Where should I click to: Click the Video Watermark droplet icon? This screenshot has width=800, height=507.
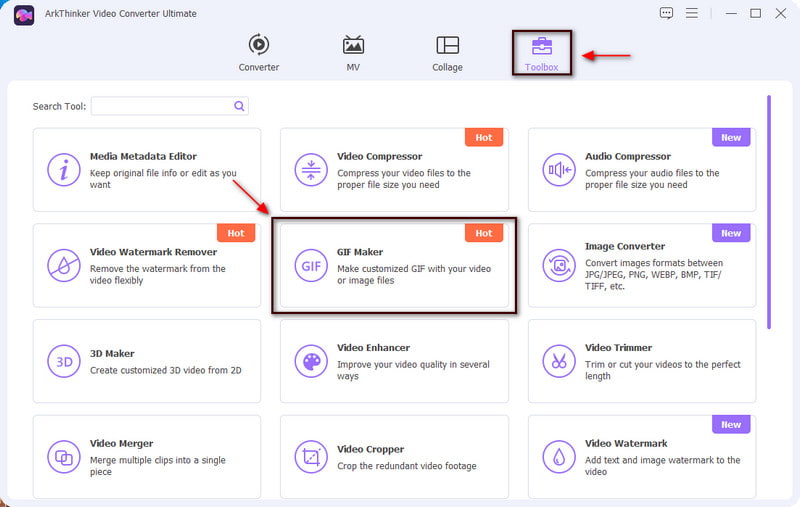coord(559,458)
